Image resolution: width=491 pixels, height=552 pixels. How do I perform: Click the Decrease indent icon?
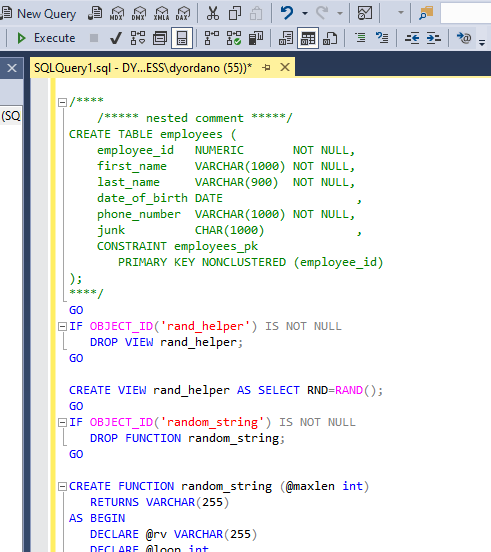click(x=411, y=38)
